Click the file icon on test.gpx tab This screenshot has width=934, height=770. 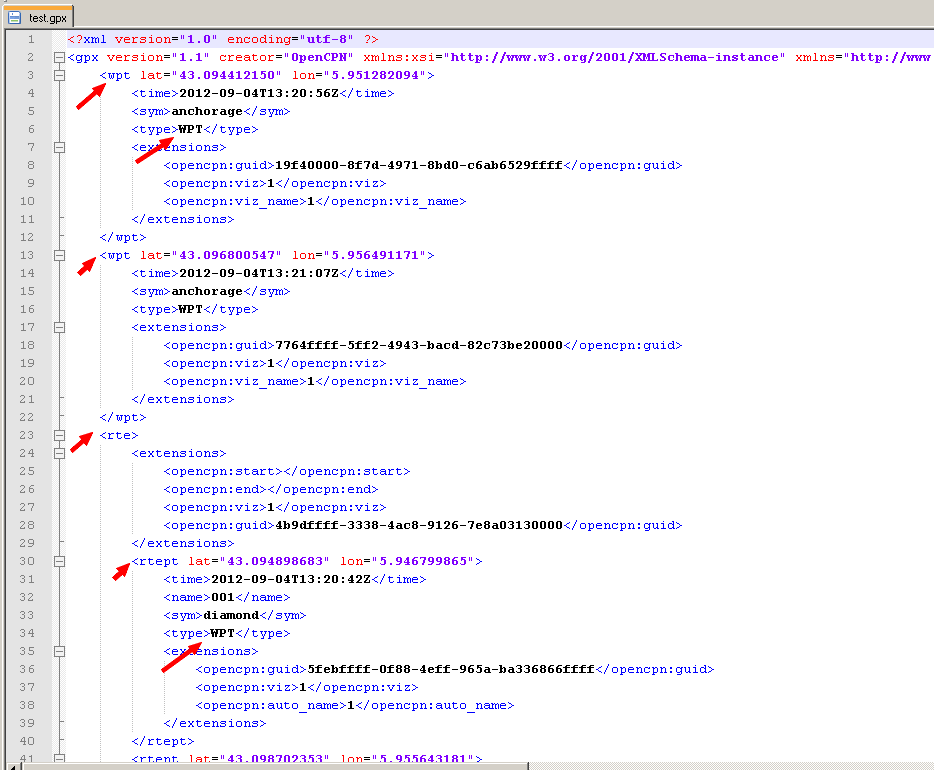pyautogui.click(x=14, y=18)
